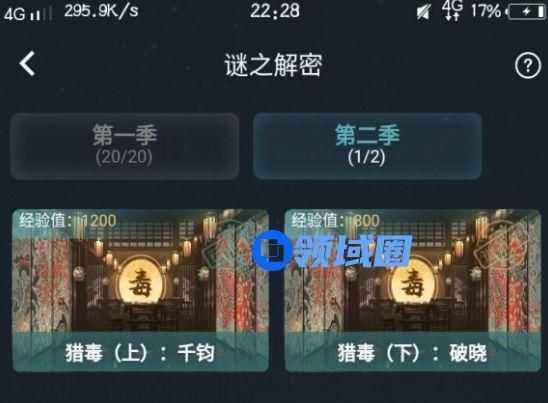Tap the back arrow in the header

[27, 64]
